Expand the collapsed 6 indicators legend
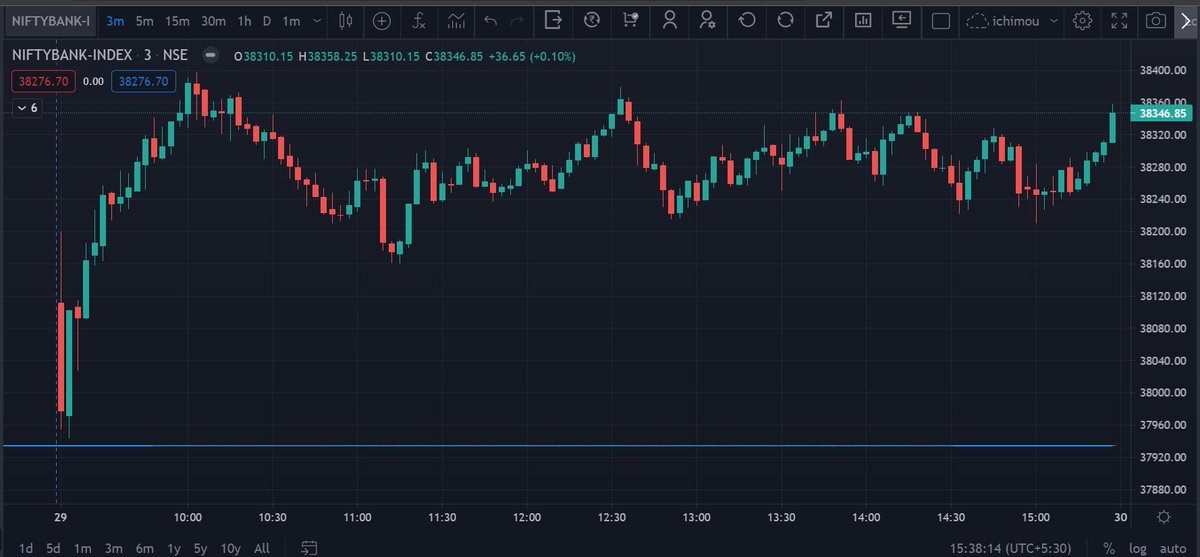Screen dimensions: 1200x557 [x=27, y=107]
